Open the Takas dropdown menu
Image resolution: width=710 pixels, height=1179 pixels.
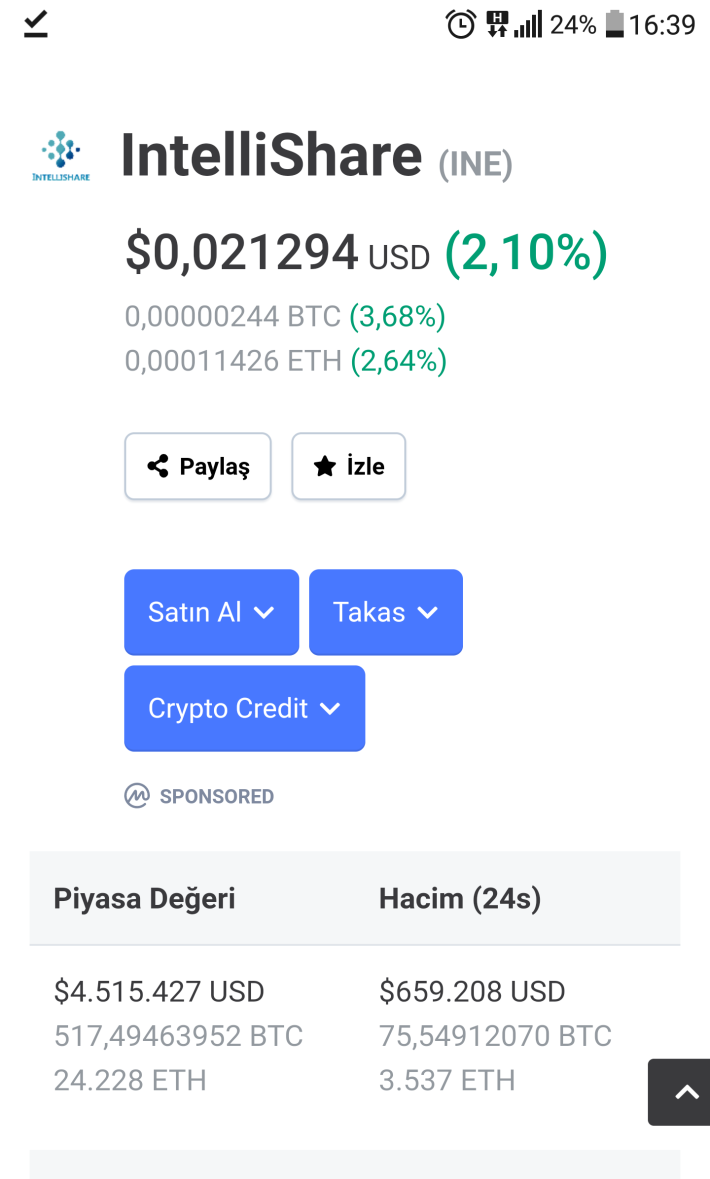[386, 612]
